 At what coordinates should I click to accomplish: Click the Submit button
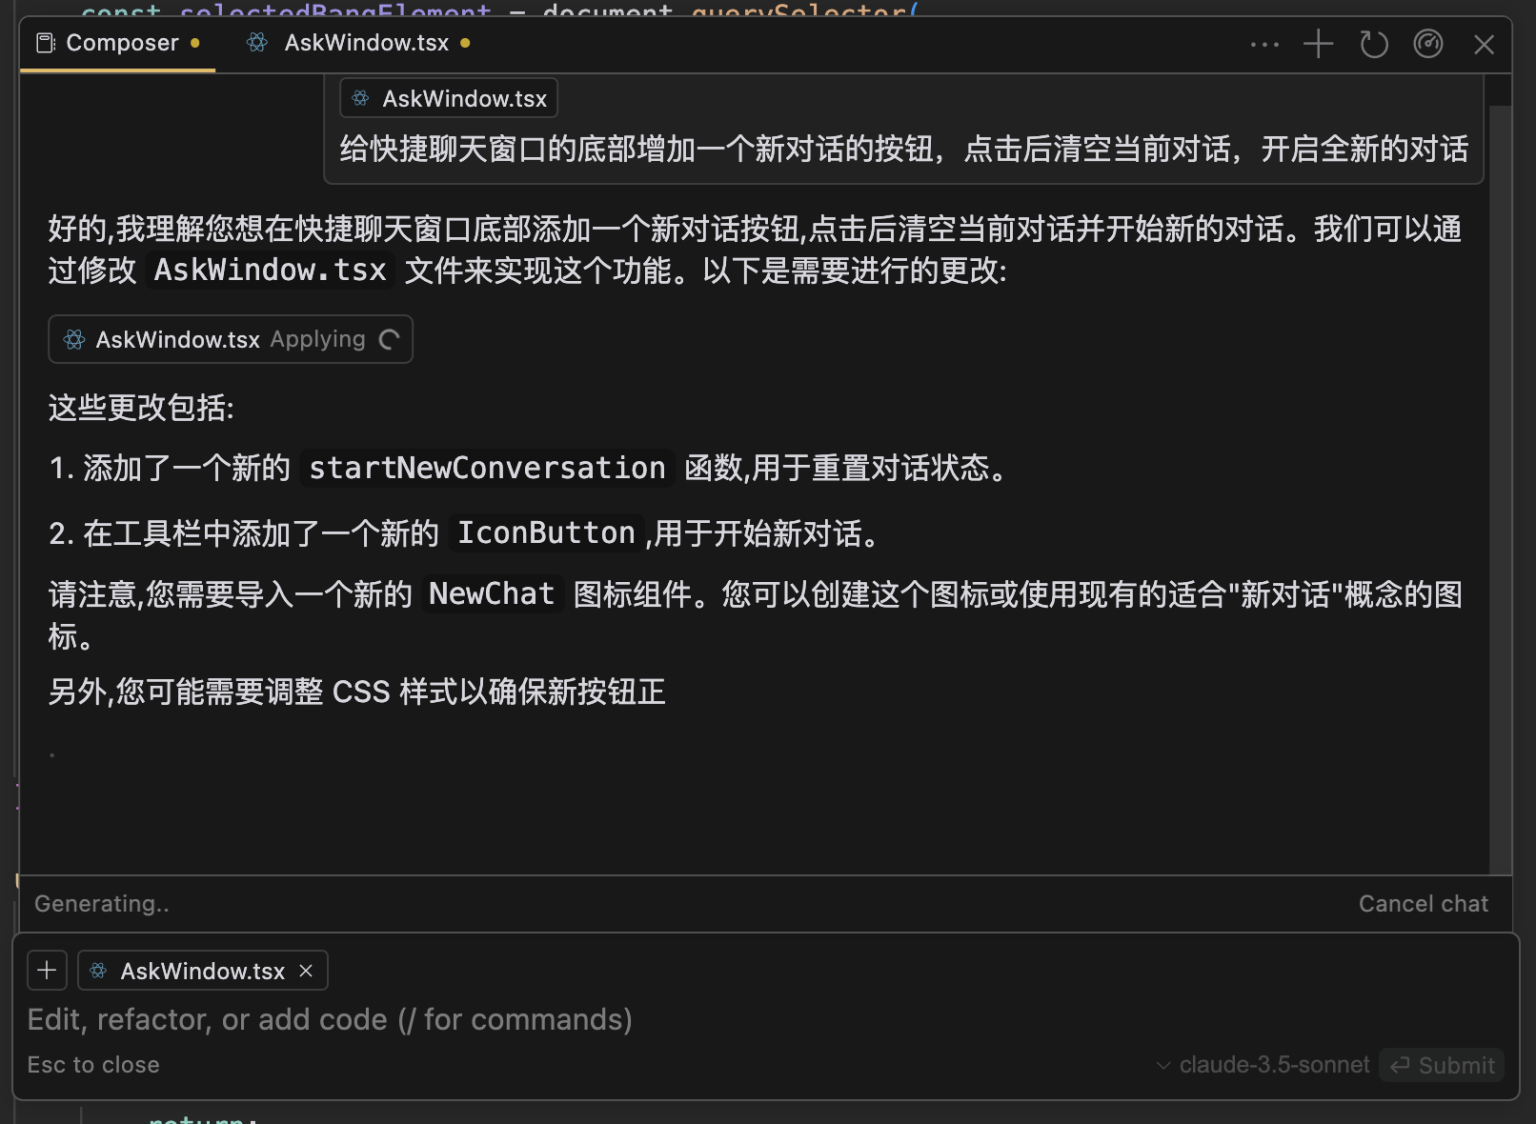click(1442, 1065)
